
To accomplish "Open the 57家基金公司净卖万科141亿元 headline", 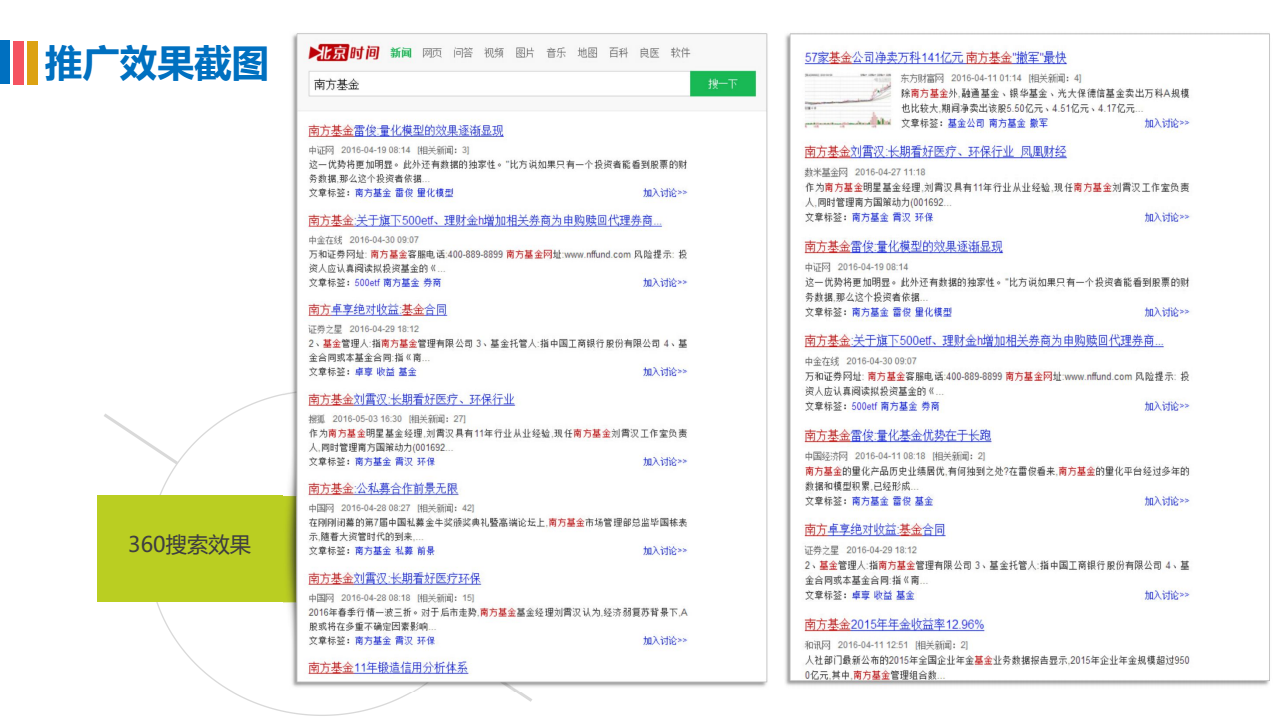I will pyautogui.click(x=935, y=58).
